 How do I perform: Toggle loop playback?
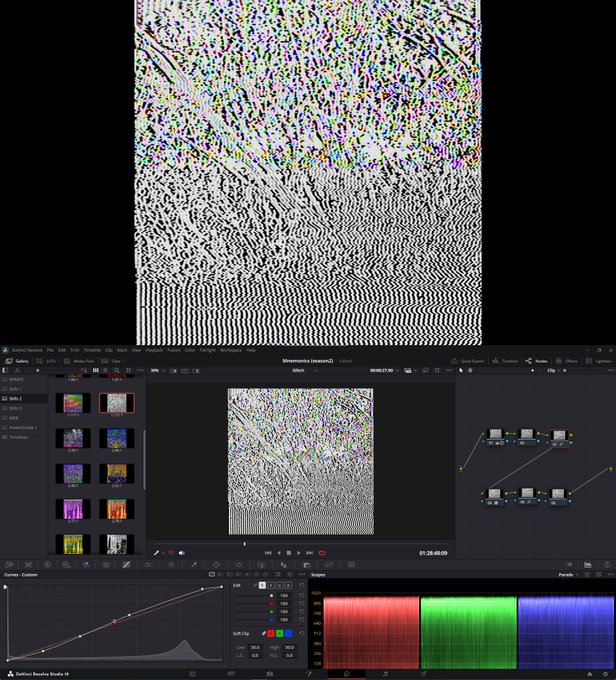point(322,552)
